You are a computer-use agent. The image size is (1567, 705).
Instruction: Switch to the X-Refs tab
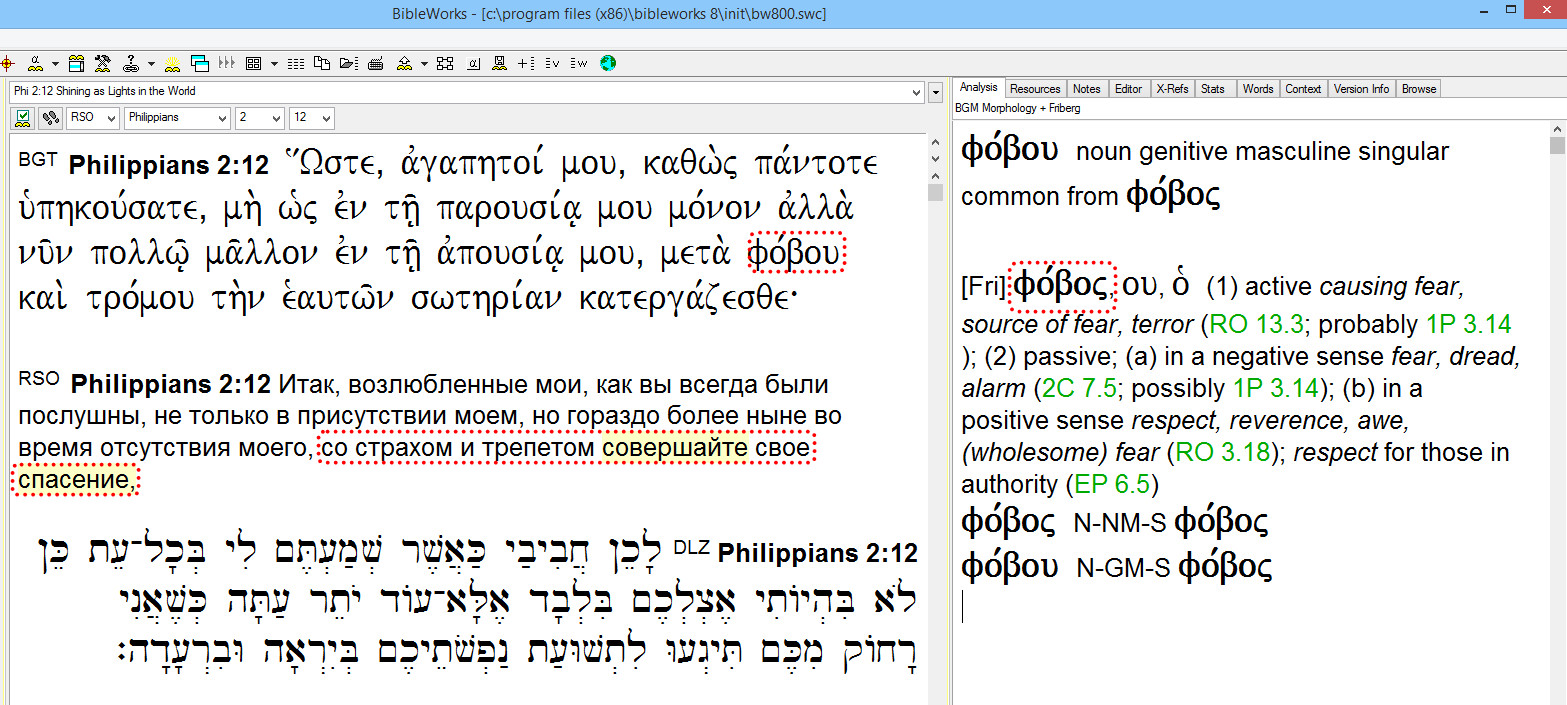pos(1172,89)
